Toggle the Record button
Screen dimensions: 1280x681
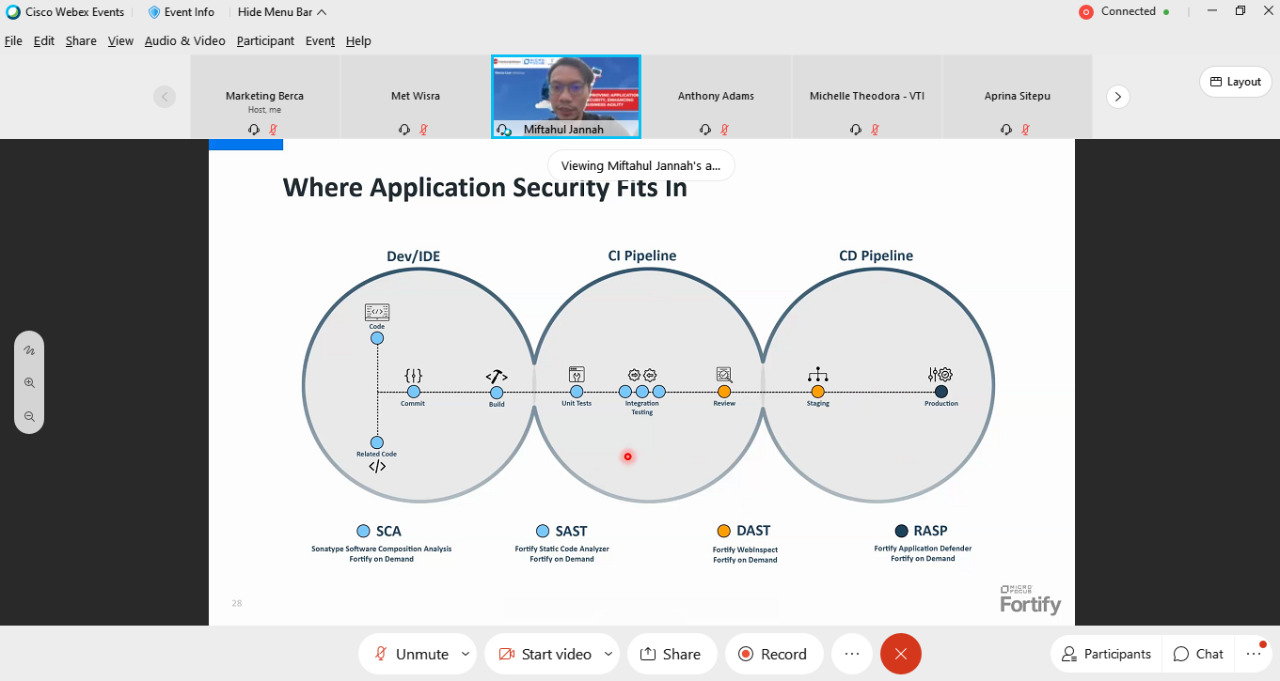773,654
